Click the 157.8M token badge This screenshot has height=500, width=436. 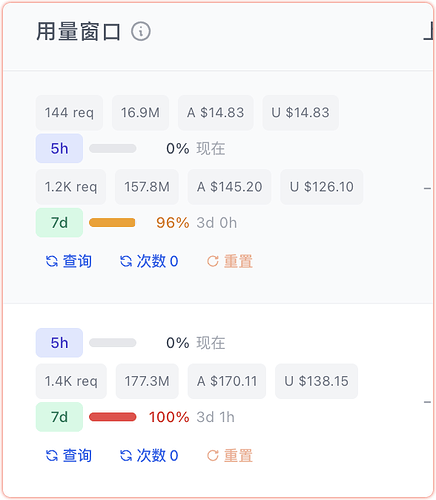pyautogui.click(x=147, y=187)
